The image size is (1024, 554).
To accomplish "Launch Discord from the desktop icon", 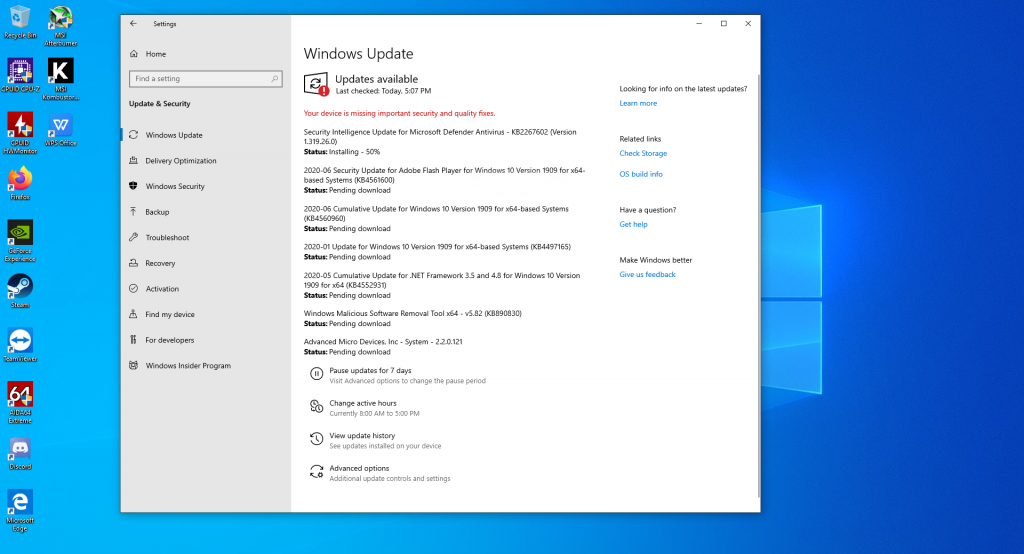I will pos(20,450).
